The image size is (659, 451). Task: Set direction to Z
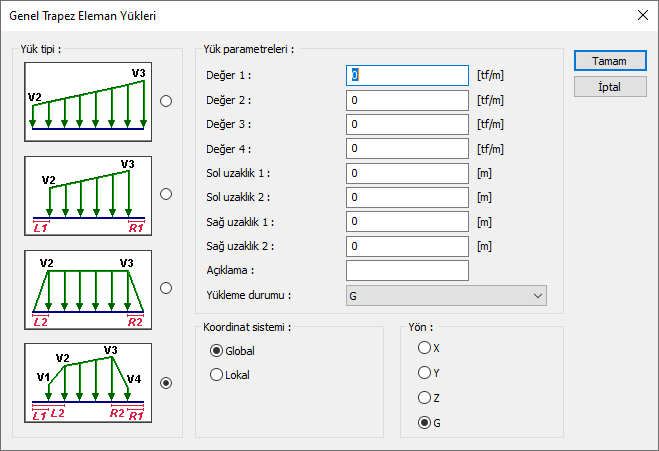point(425,398)
